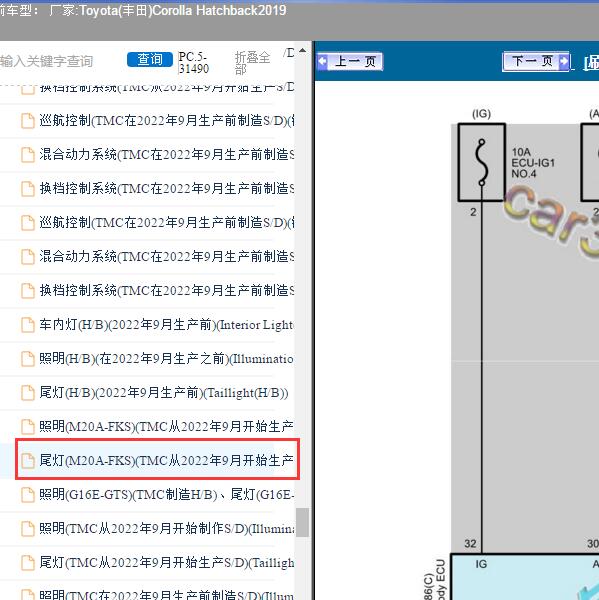Image resolution: width=599 pixels, height=600 pixels.
Task: Click the 10A ECU-IG1 NO.4 fuse symbol
Action: click(x=481, y=162)
